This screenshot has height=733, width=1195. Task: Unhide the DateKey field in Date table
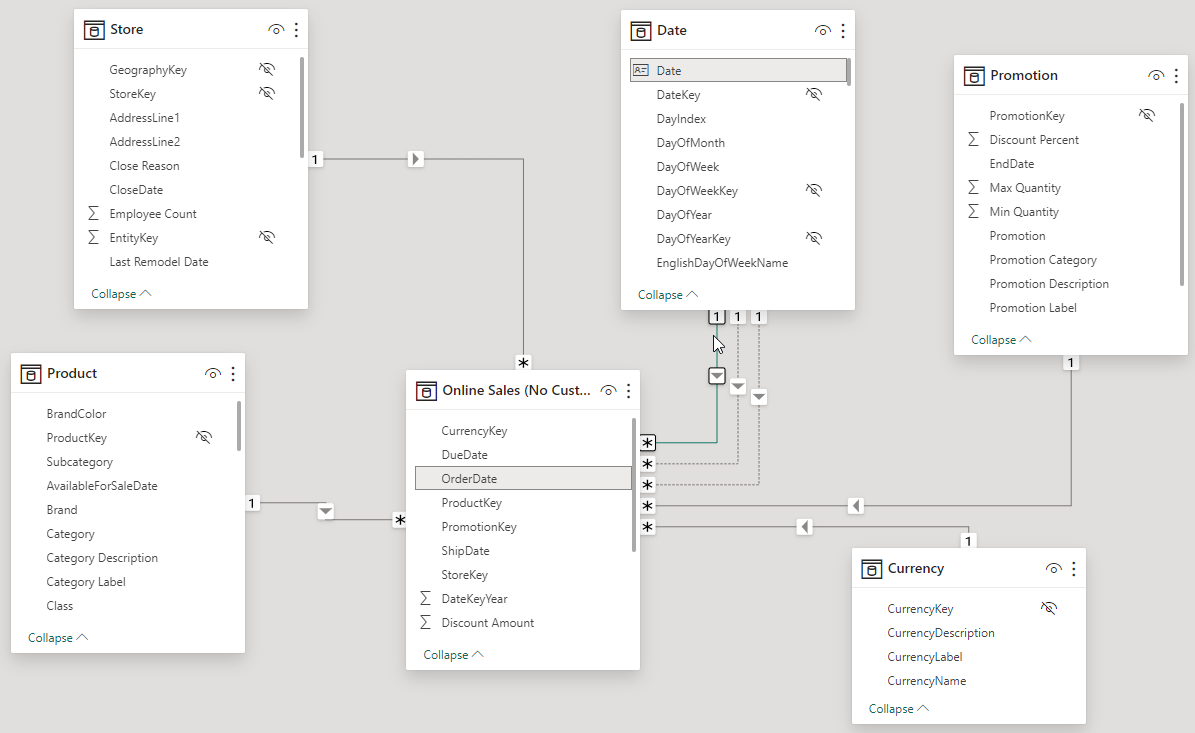pos(813,95)
